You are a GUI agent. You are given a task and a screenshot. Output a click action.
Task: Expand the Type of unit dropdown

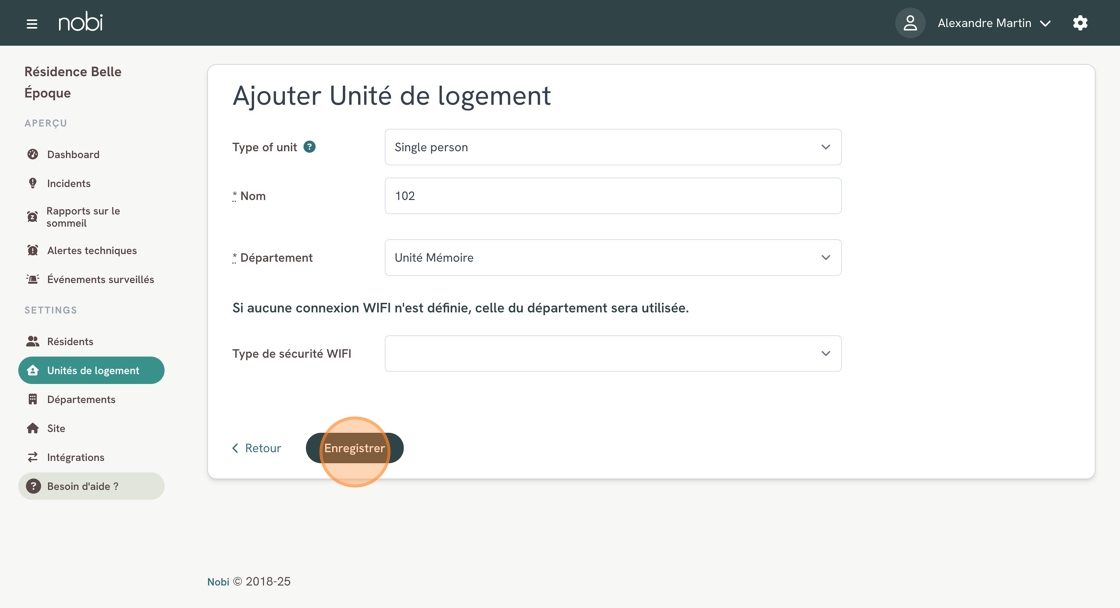(x=613, y=147)
